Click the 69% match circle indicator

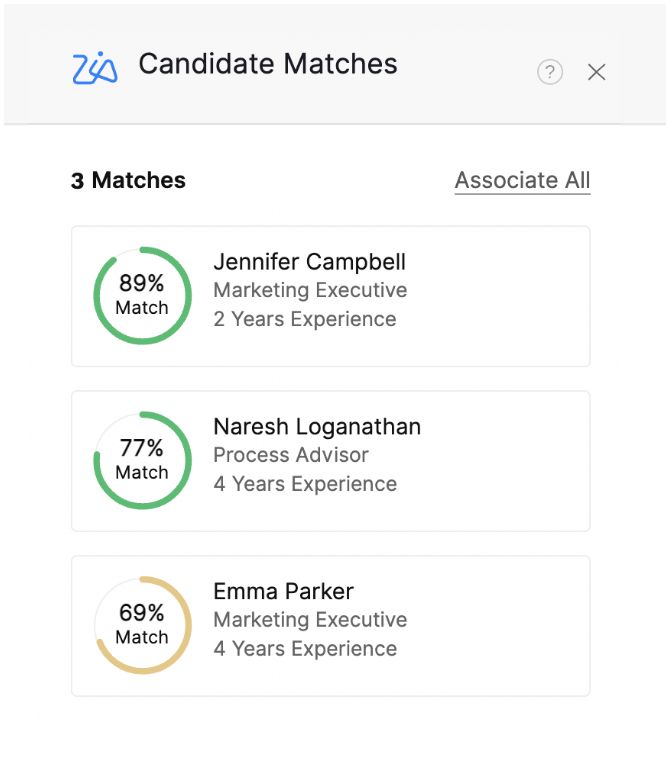pos(142,625)
